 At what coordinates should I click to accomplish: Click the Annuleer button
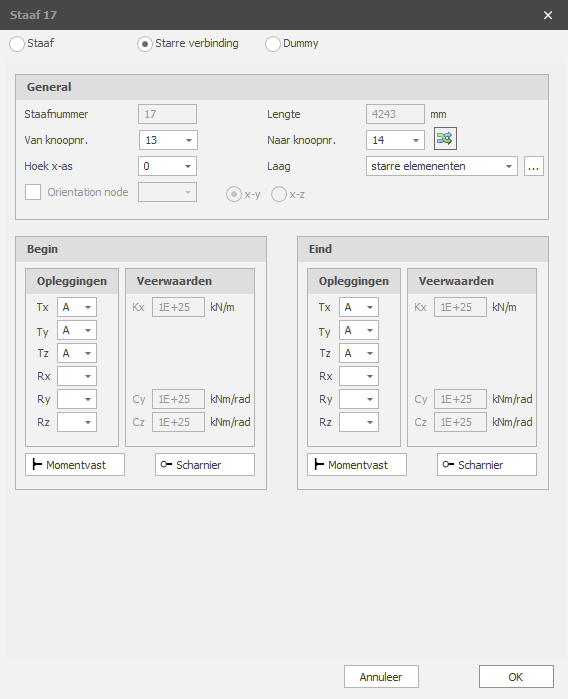pos(381,677)
